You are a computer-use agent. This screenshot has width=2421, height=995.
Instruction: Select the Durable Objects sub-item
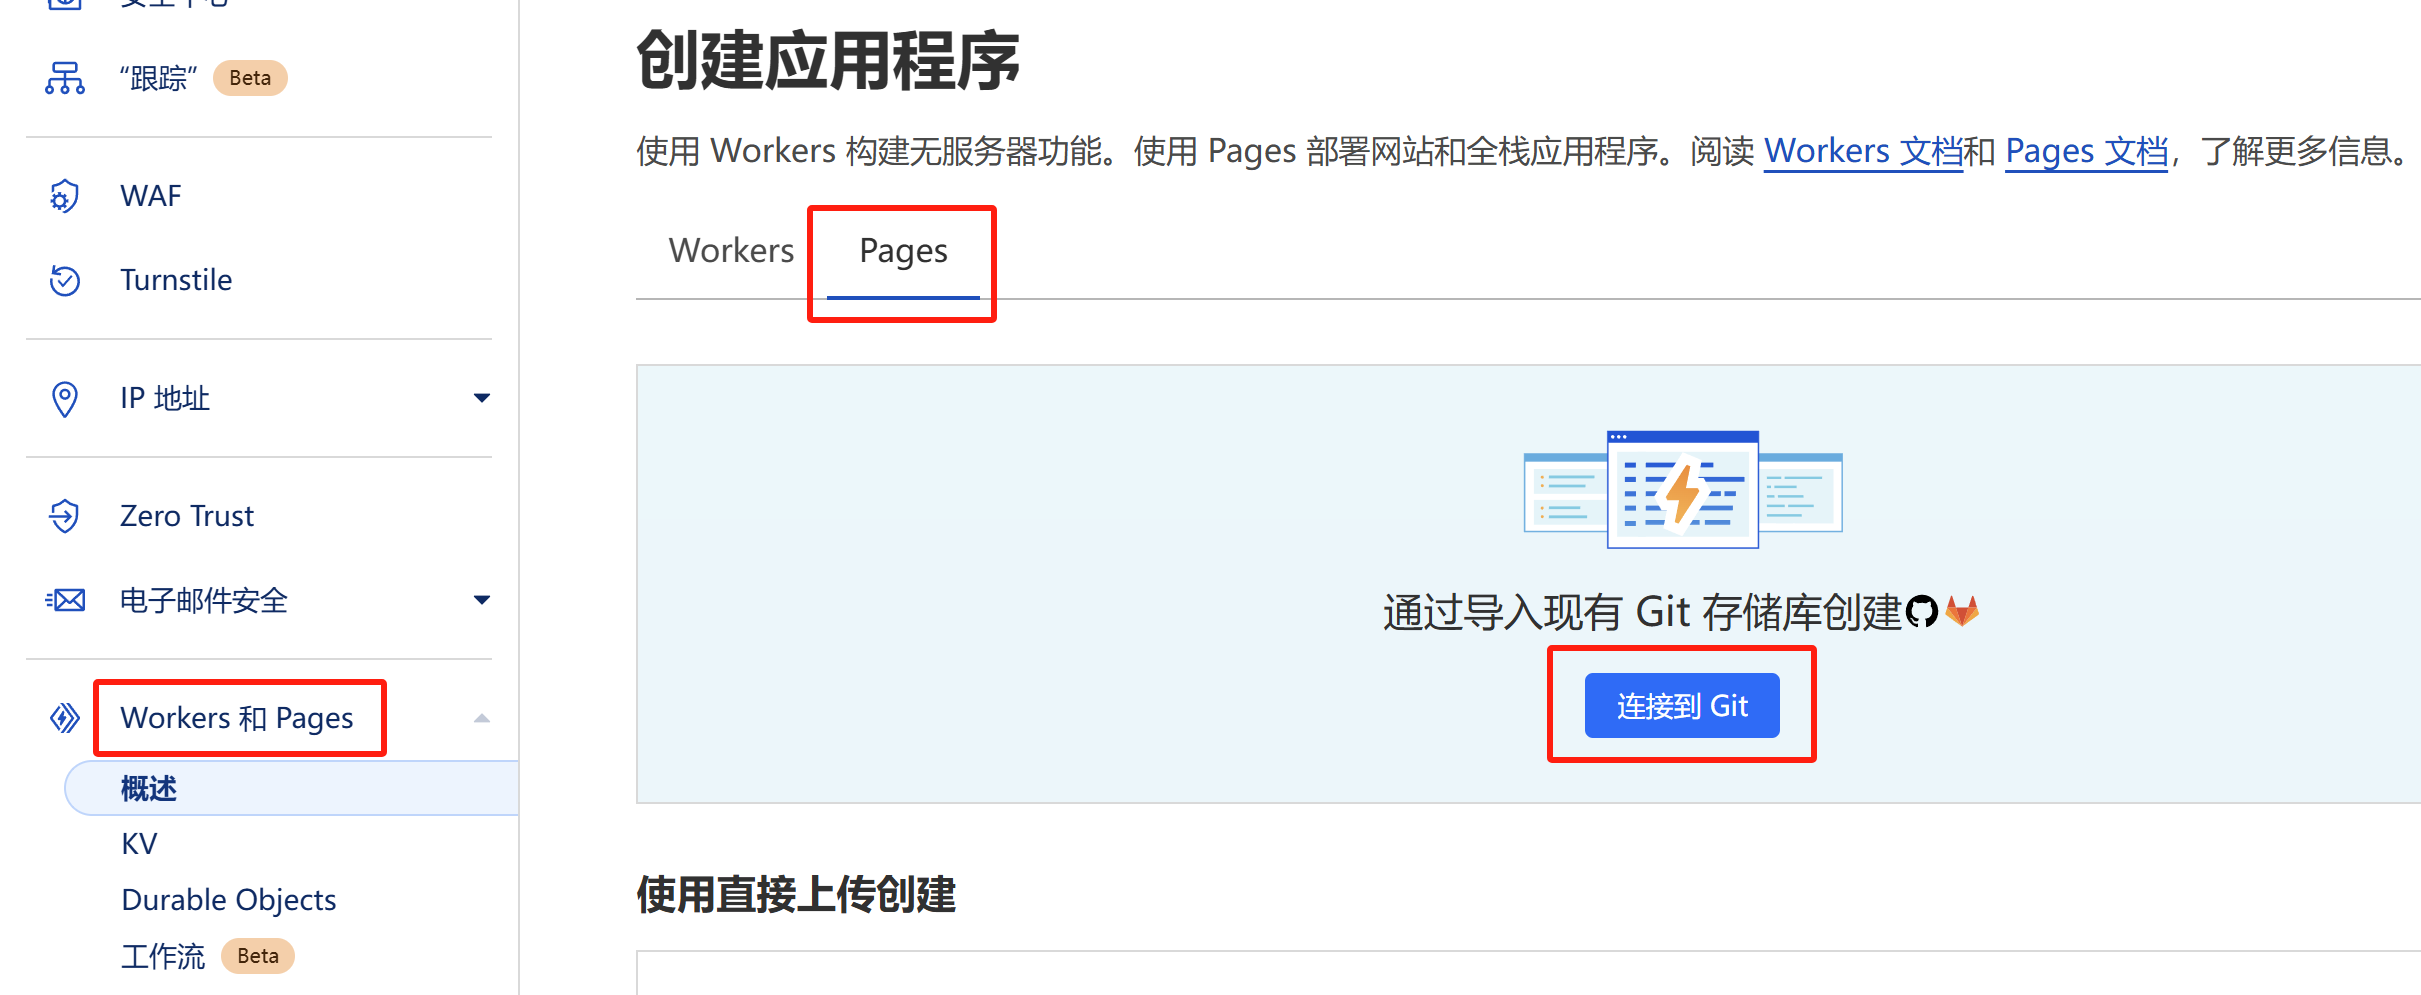click(229, 900)
